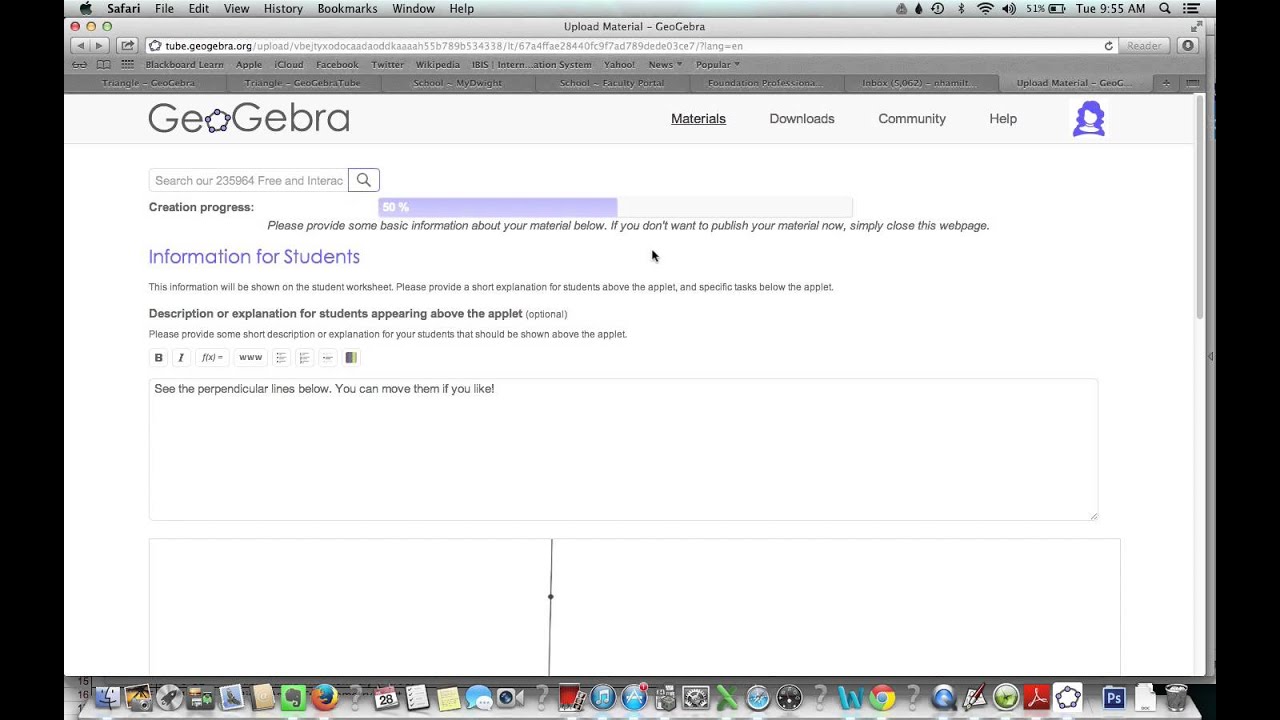
Task: Open the Top Sites grid icon
Action: coord(127,65)
